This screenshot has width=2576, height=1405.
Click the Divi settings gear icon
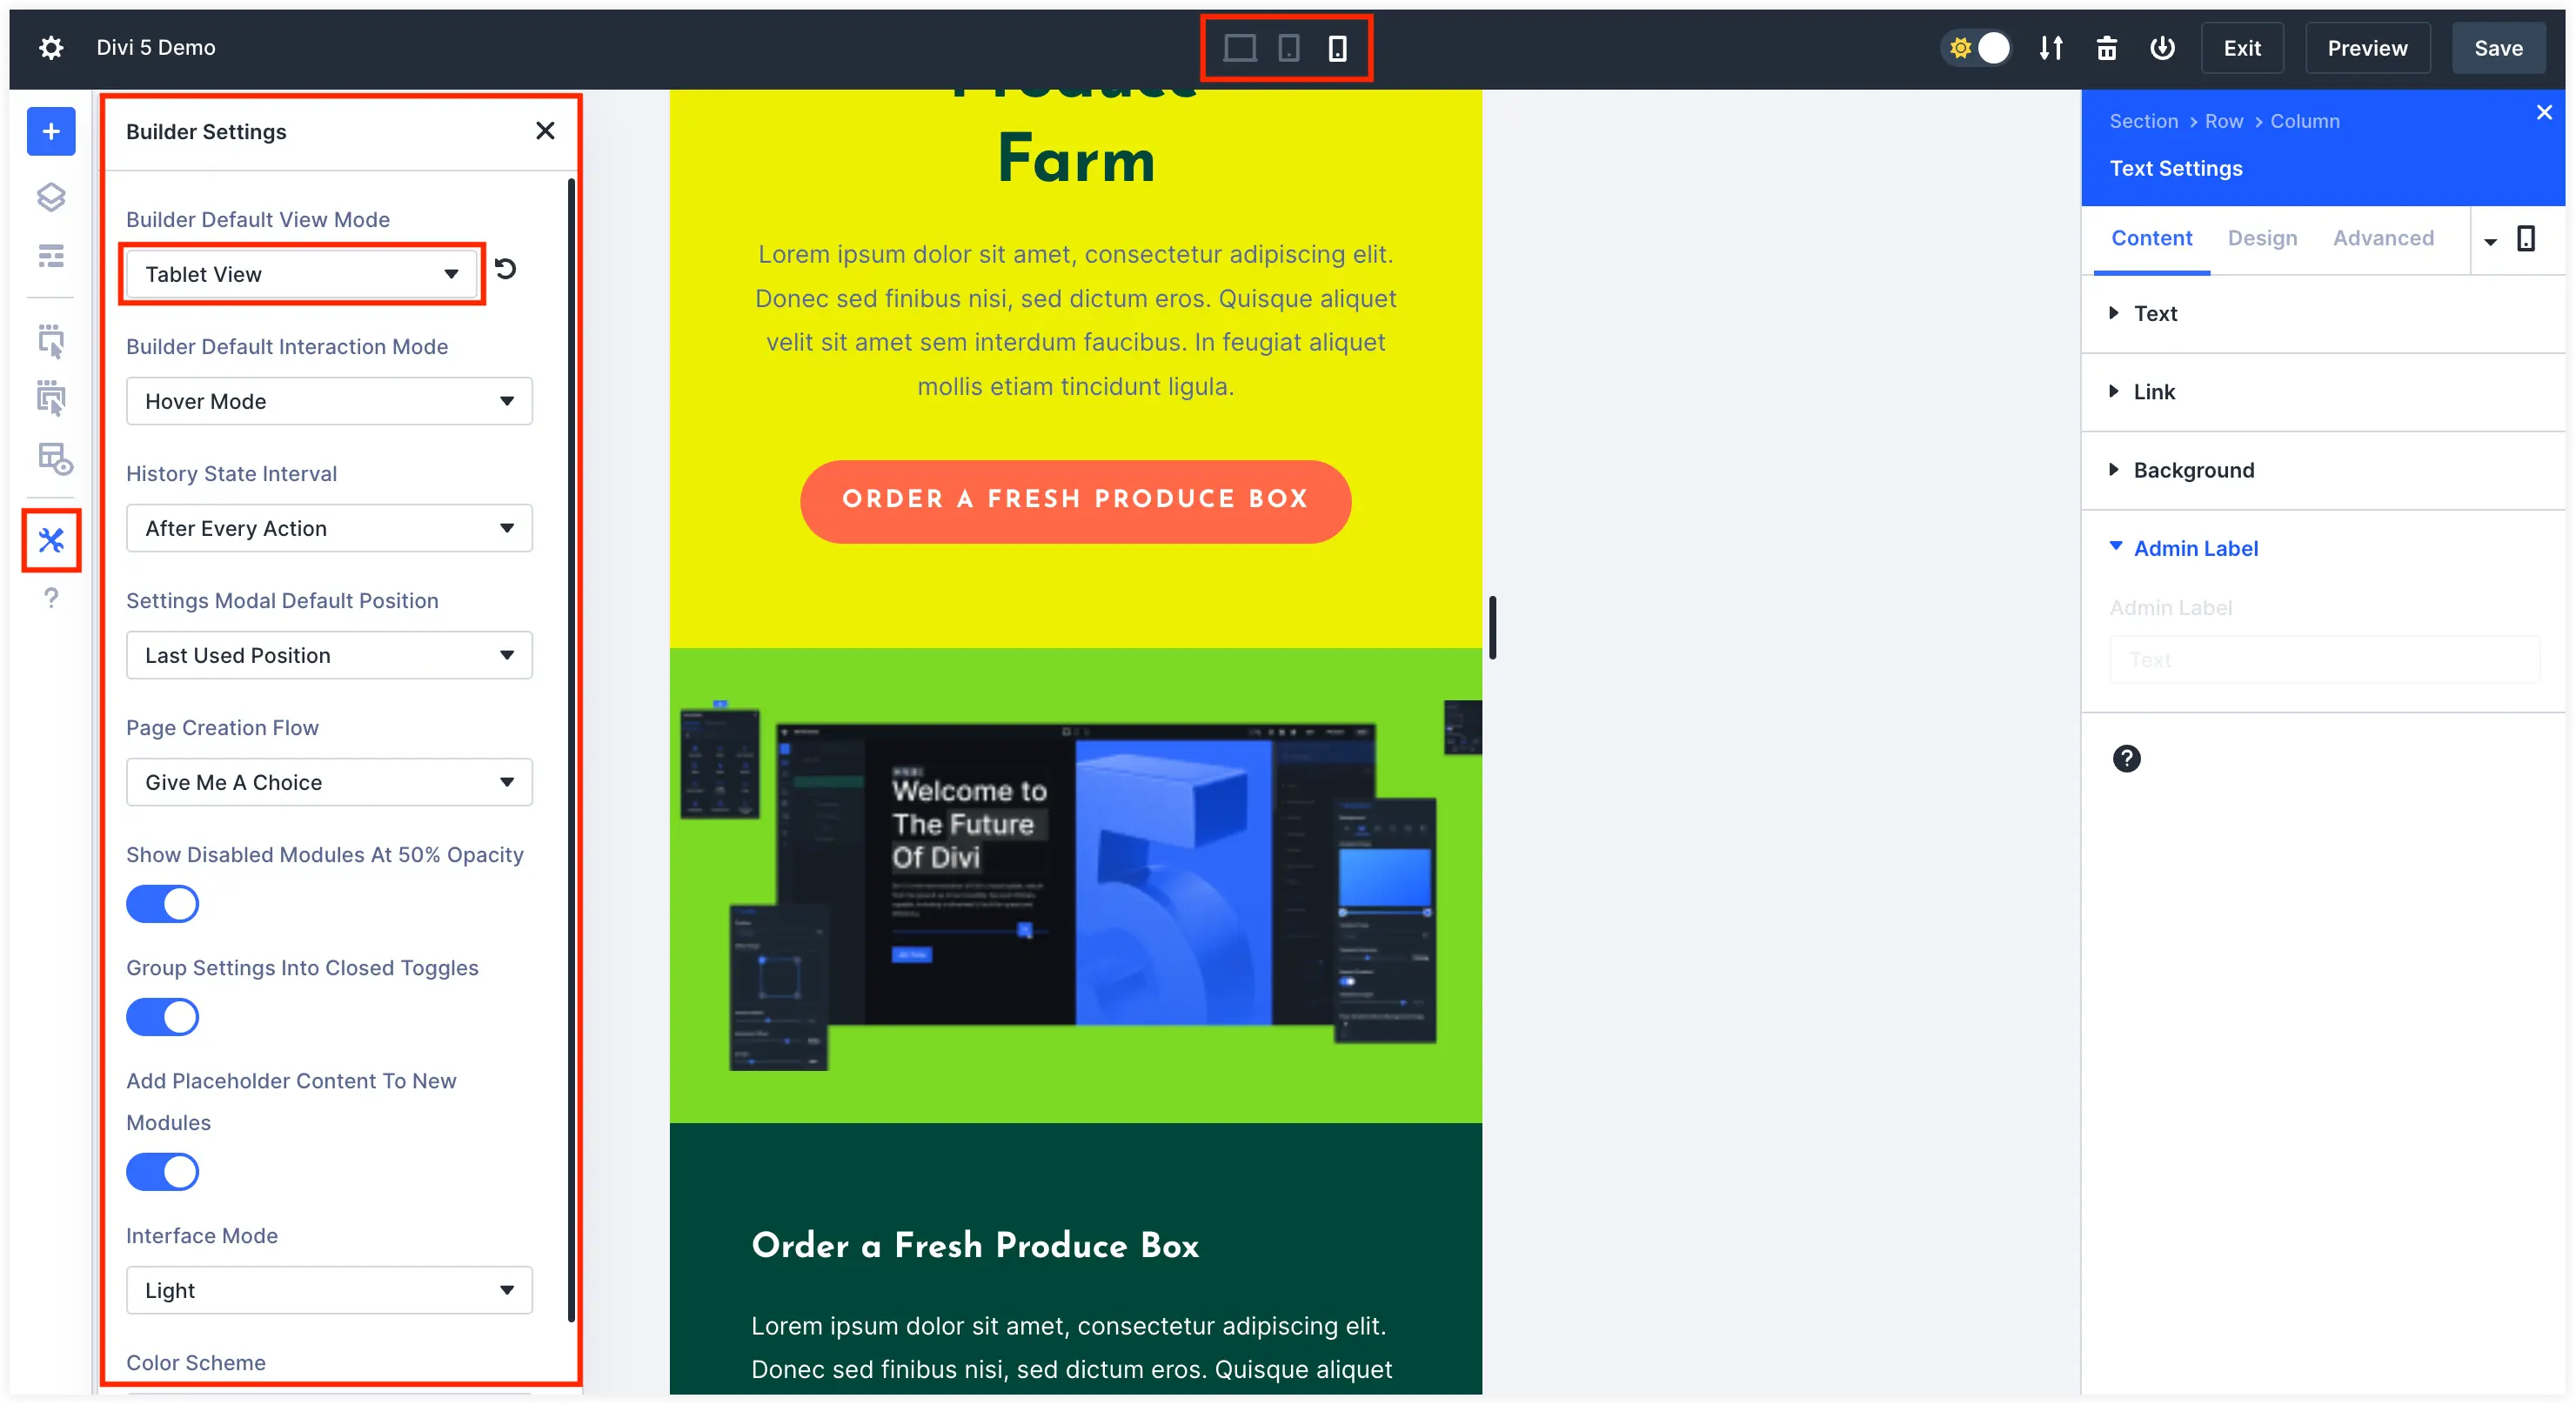[x=49, y=47]
